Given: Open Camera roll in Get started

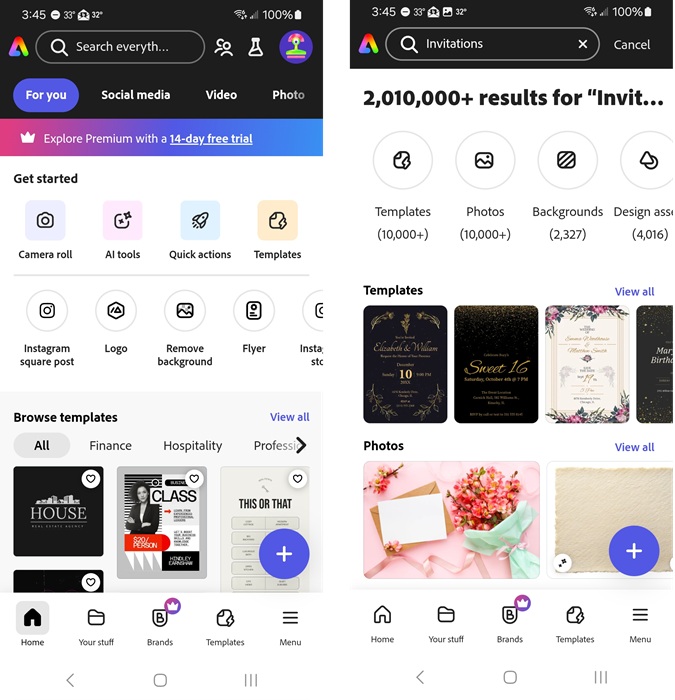Looking at the screenshot, I should [45, 221].
